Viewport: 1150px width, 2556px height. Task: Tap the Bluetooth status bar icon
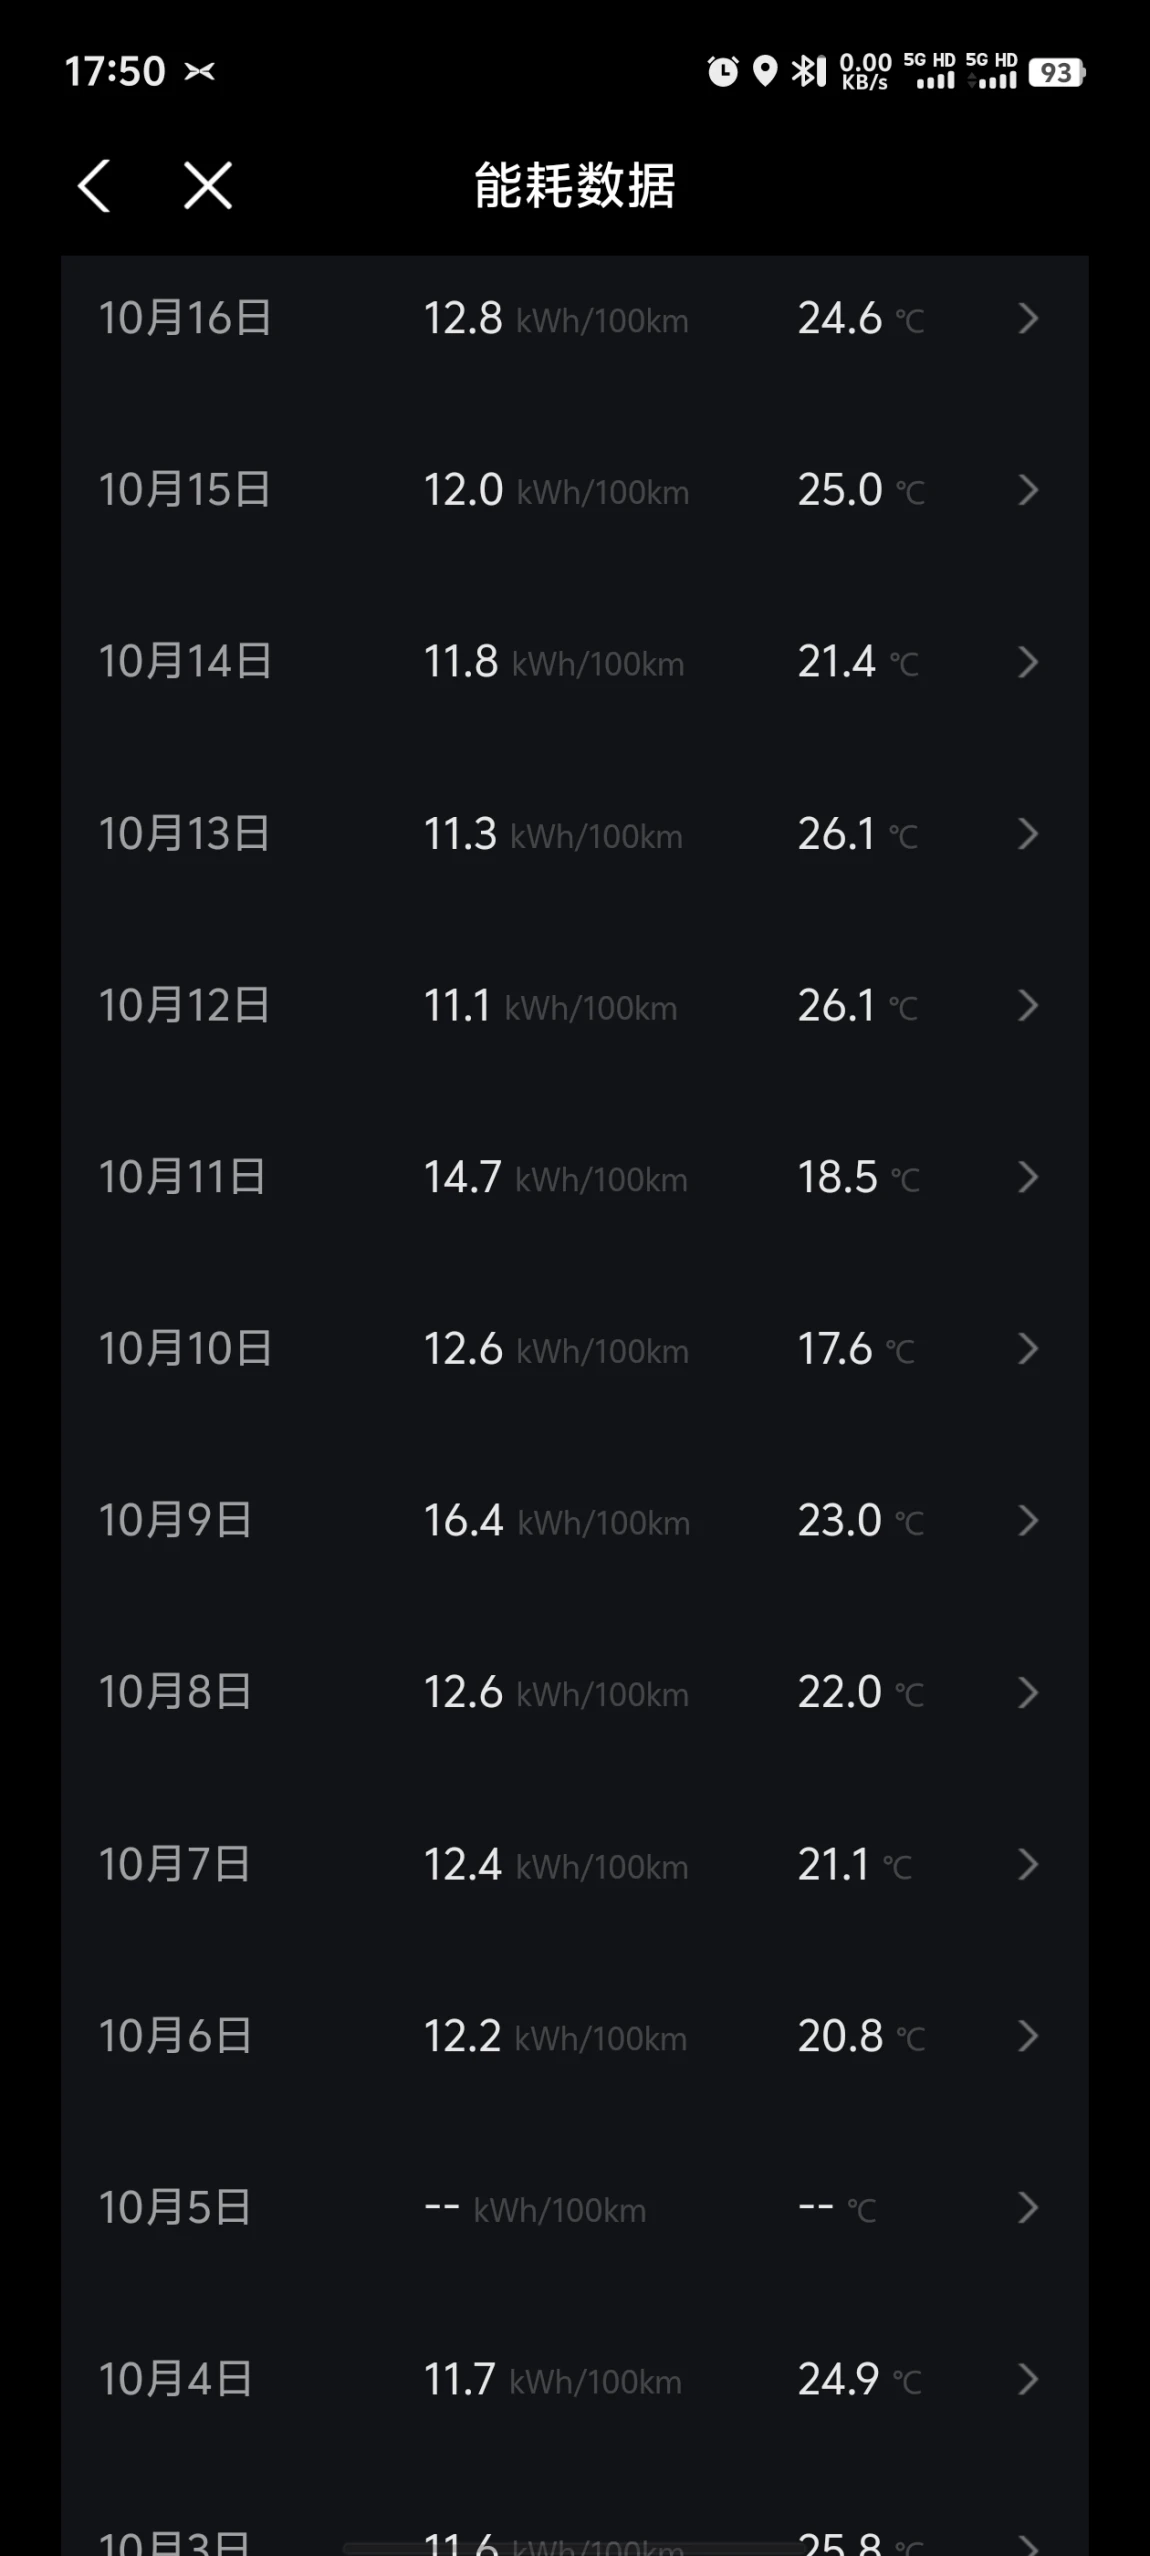808,72
